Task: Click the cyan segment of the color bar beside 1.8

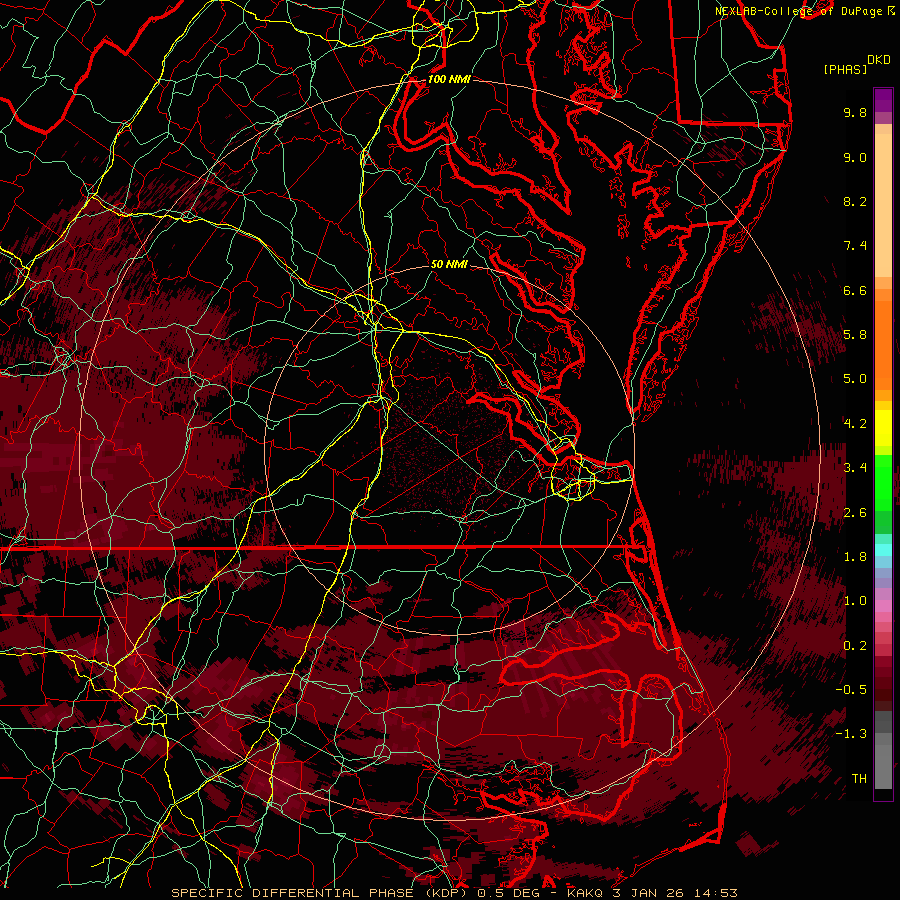Action: (x=883, y=550)
